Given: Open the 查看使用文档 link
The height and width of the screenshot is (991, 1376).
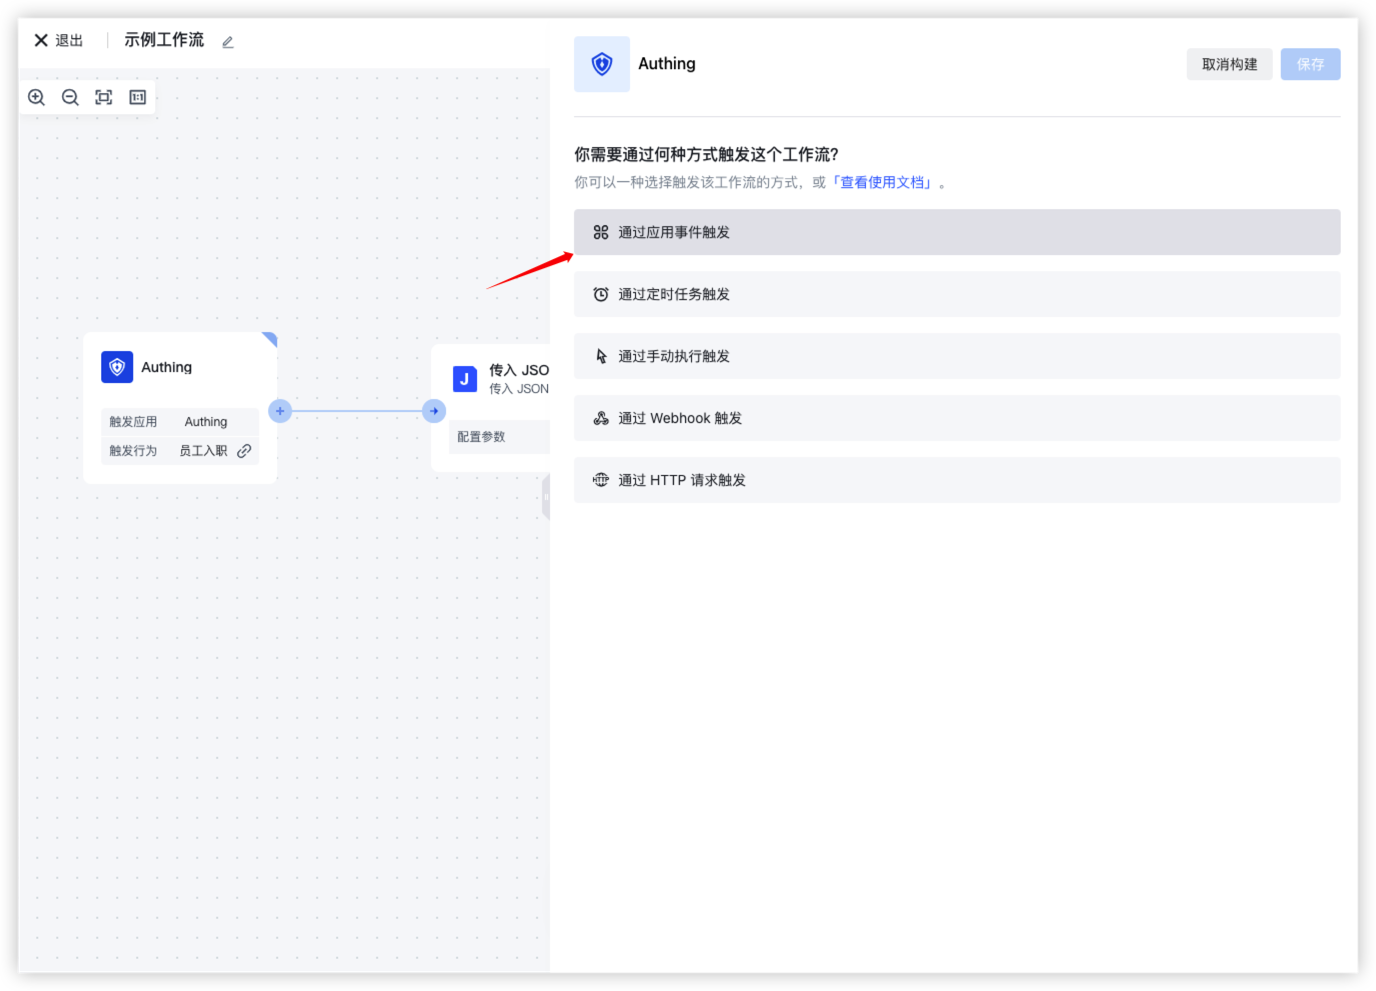Looking at the screenshot, I should pos(884,182).
